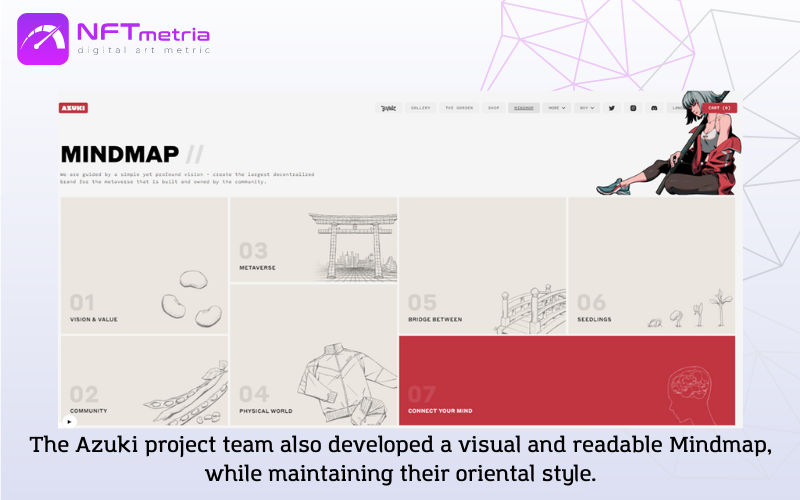This screenshot has width=800, height=500.
Task: Click the torii gate sketch in Metaverse tile
Action: pyautogui.click(x=354, y=247)
